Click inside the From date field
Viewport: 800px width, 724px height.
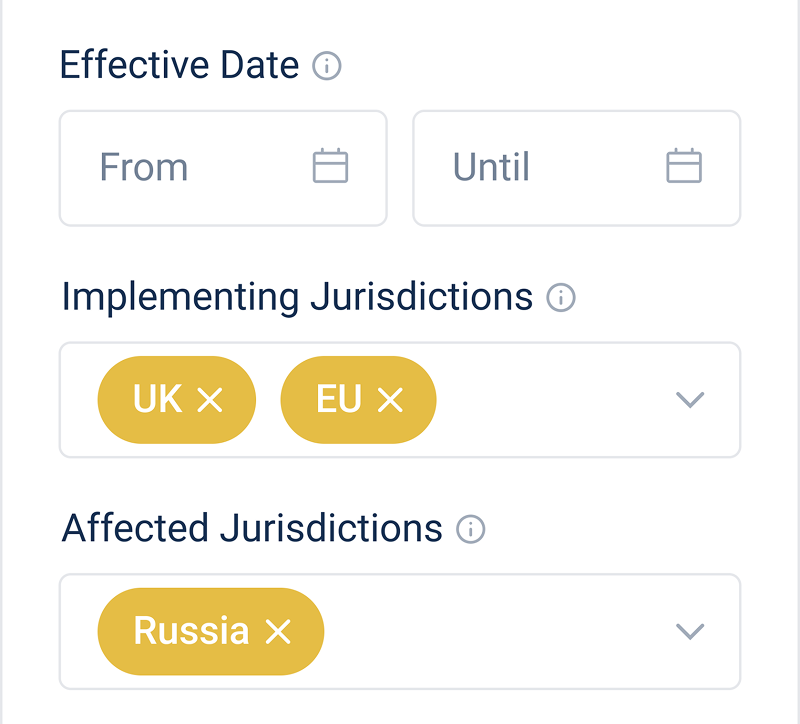coord(190,167)
